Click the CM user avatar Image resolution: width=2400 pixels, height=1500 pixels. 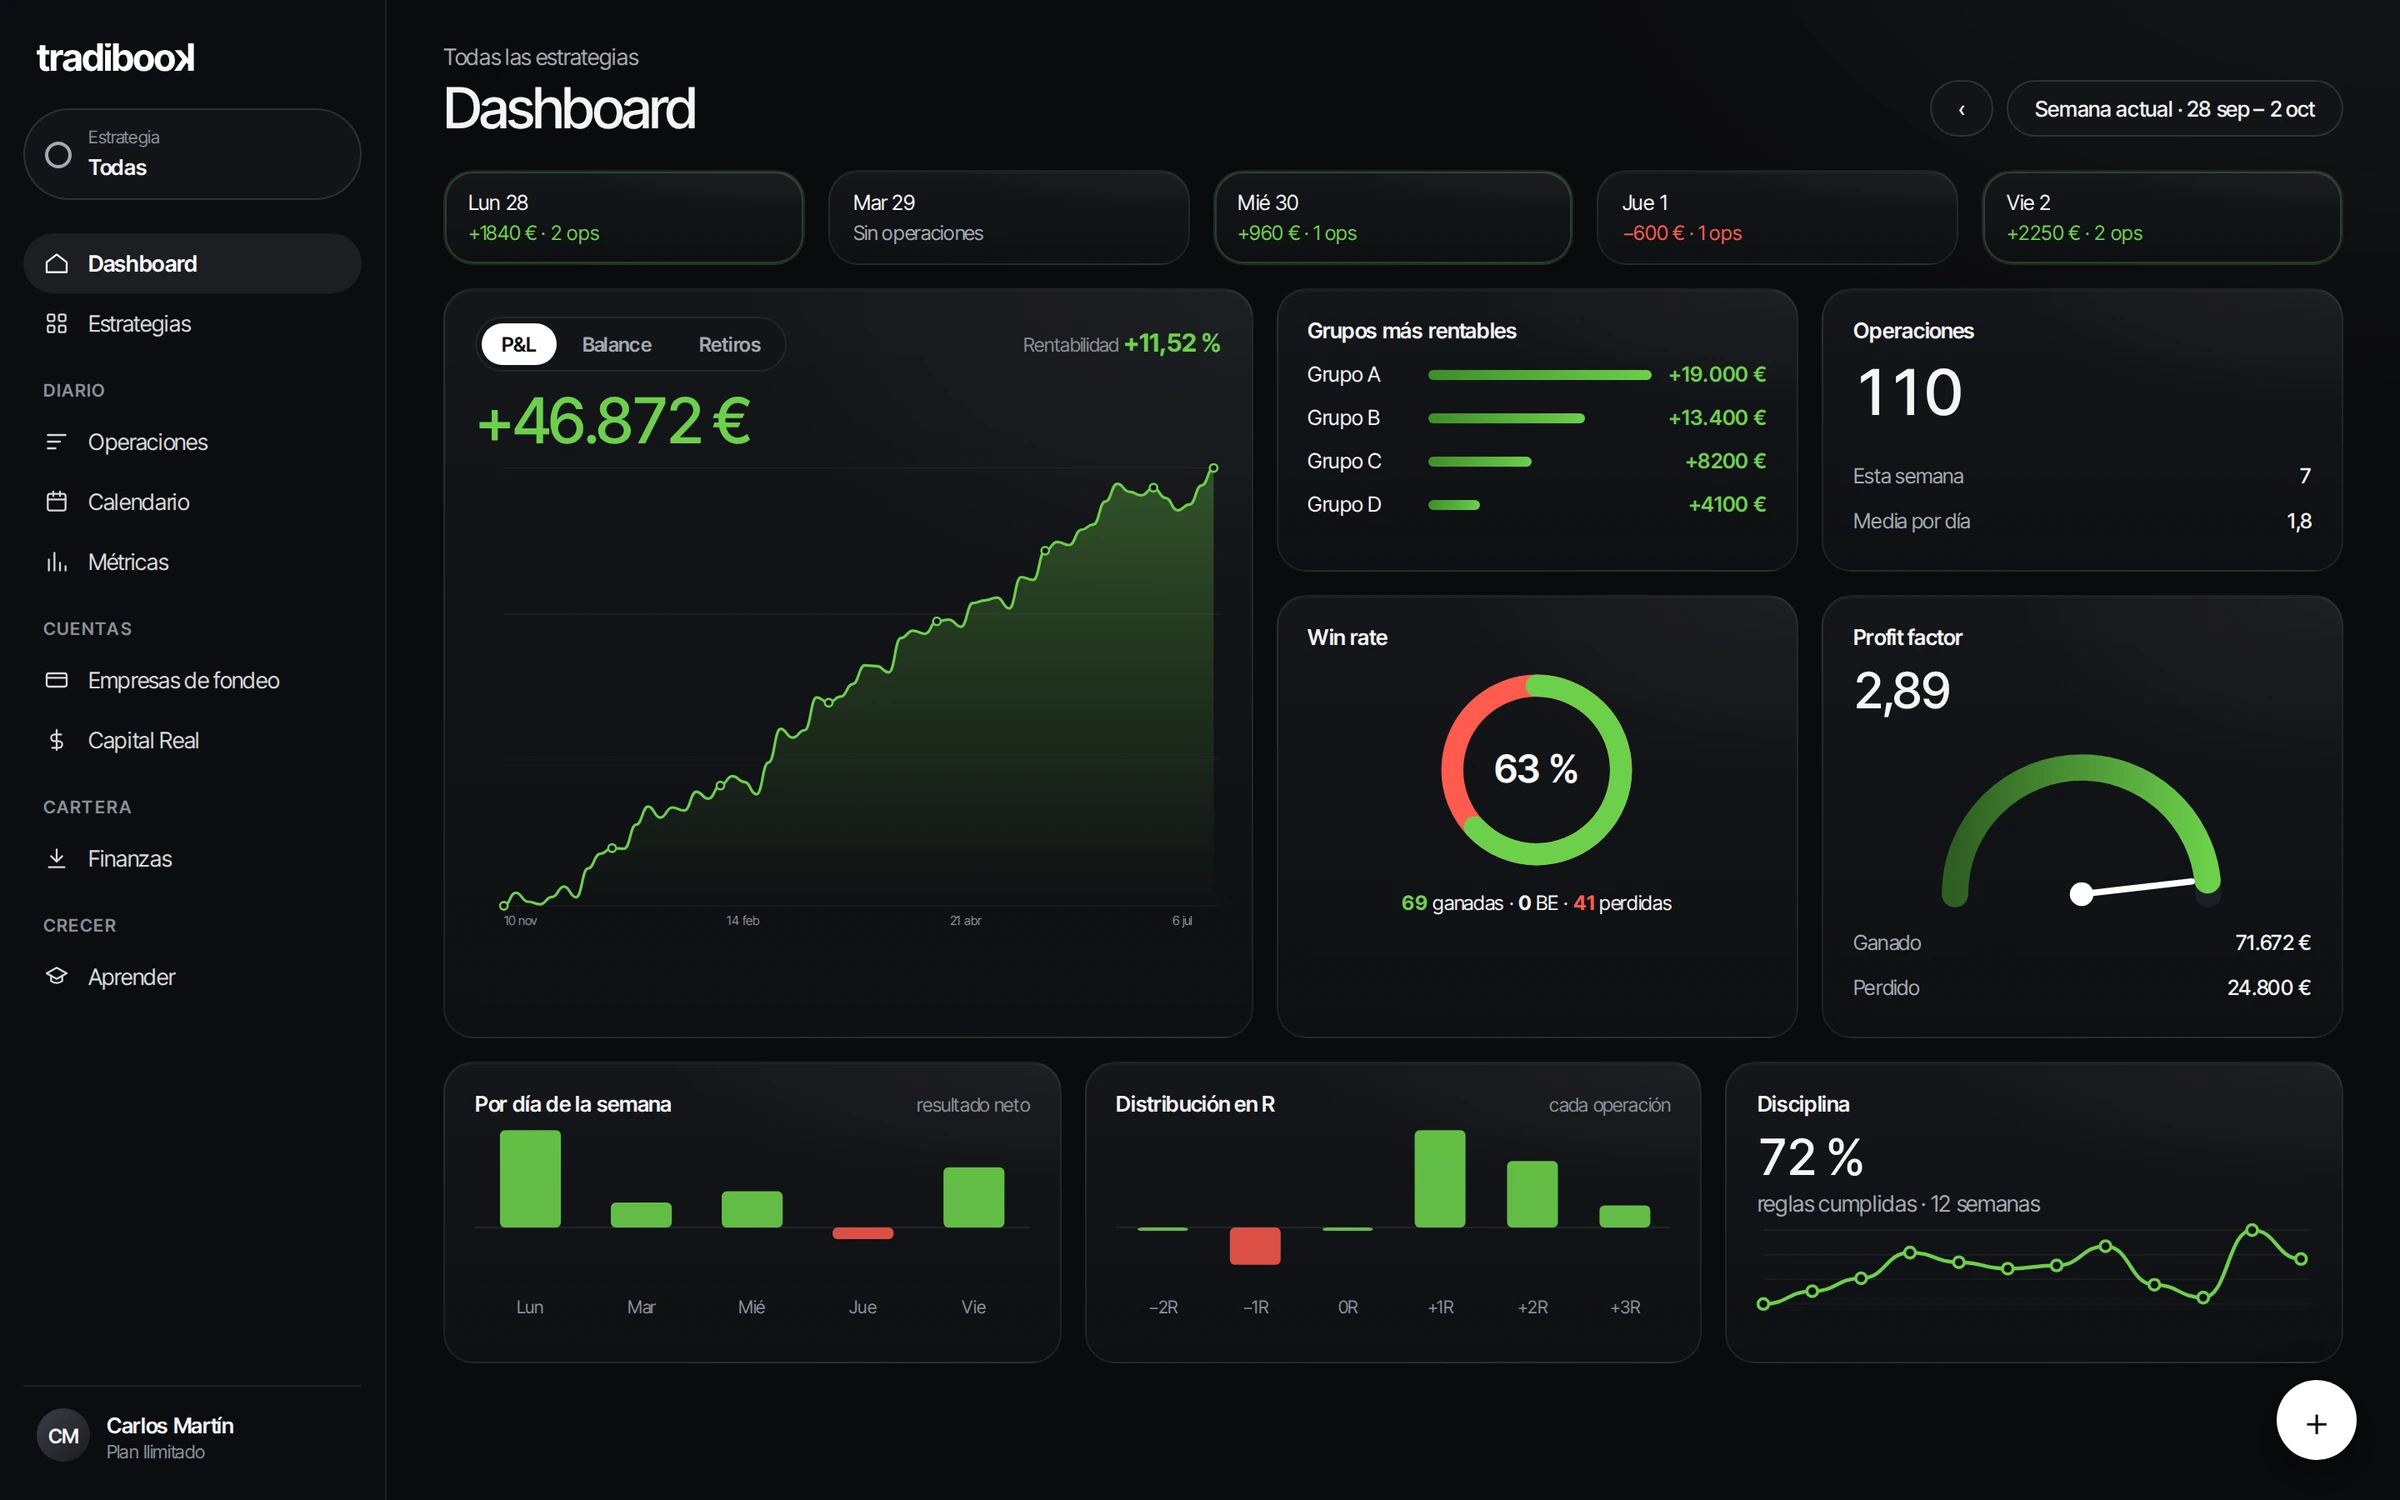(x=63, y=1436)
